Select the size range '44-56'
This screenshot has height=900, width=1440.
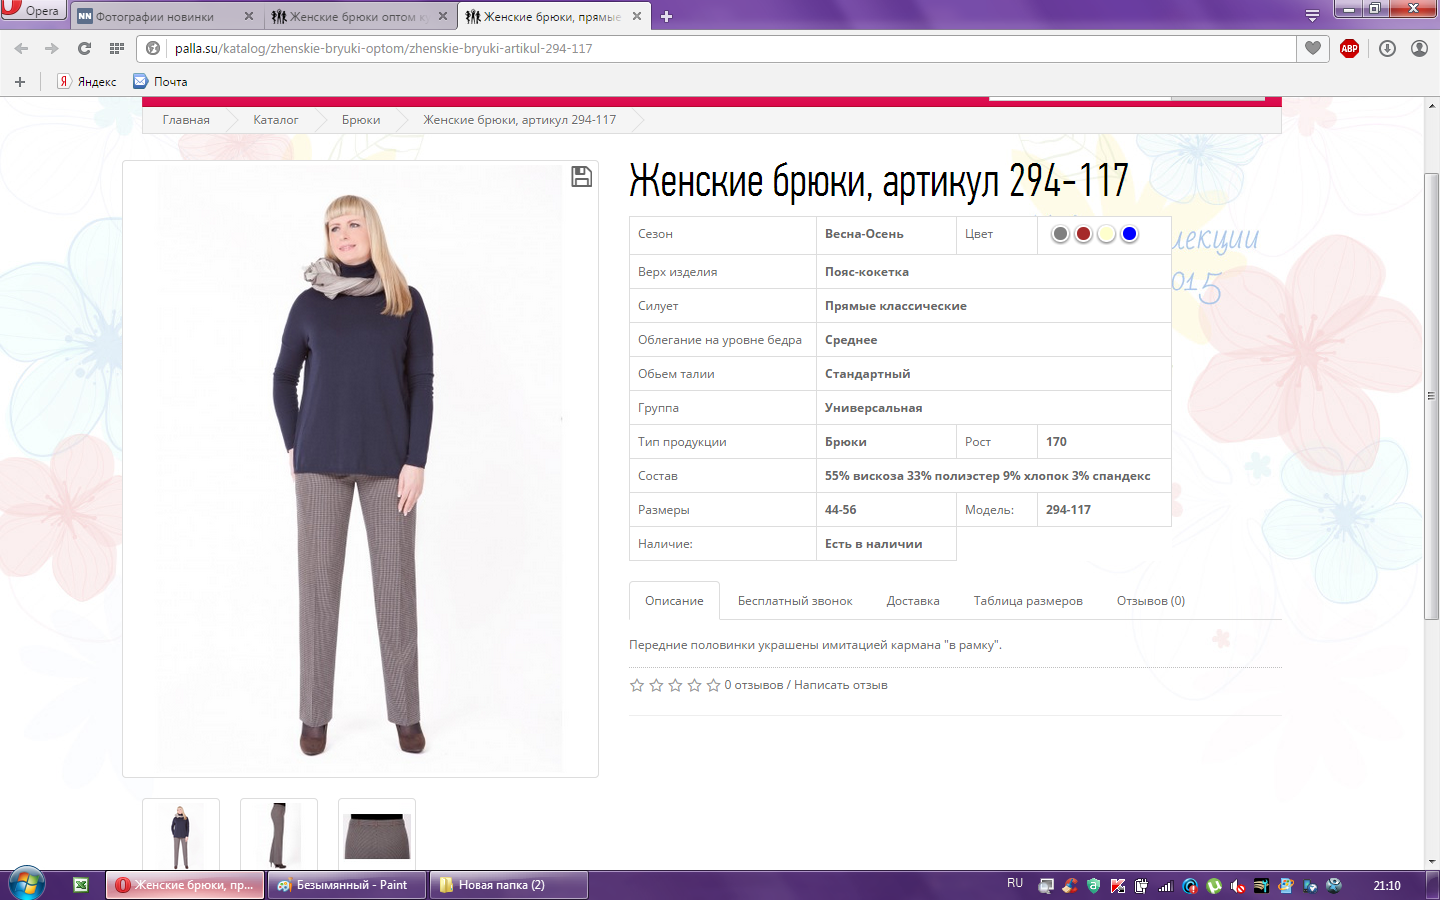coord(841,510)
